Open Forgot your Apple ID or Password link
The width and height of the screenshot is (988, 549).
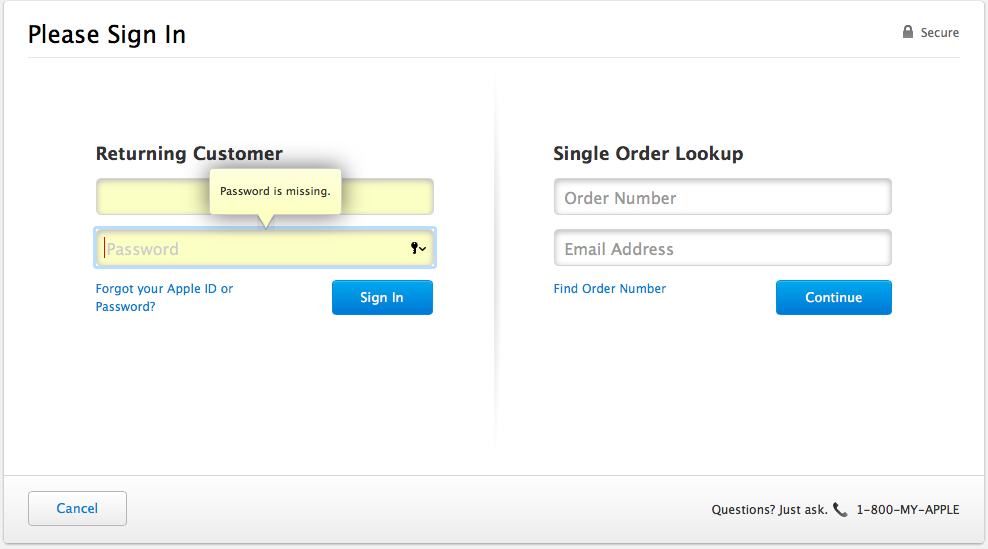point(164,297)
